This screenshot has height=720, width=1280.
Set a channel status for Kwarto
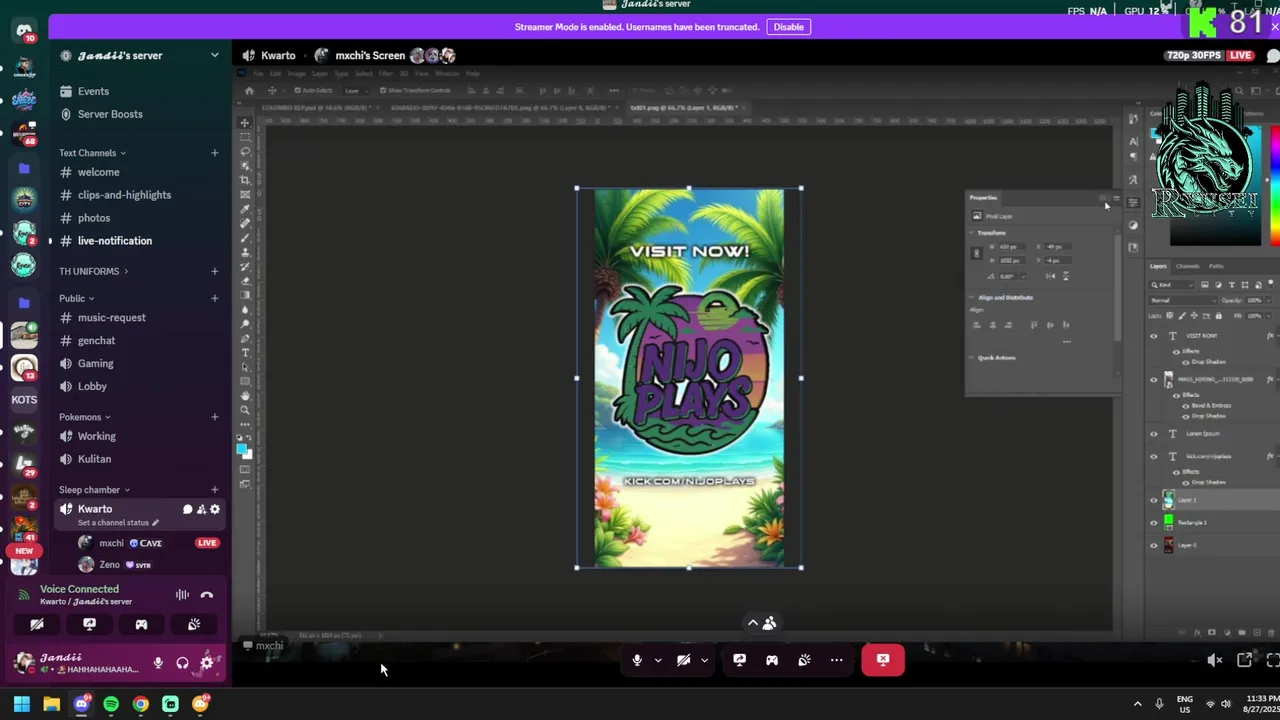click(x=118, y=523)
